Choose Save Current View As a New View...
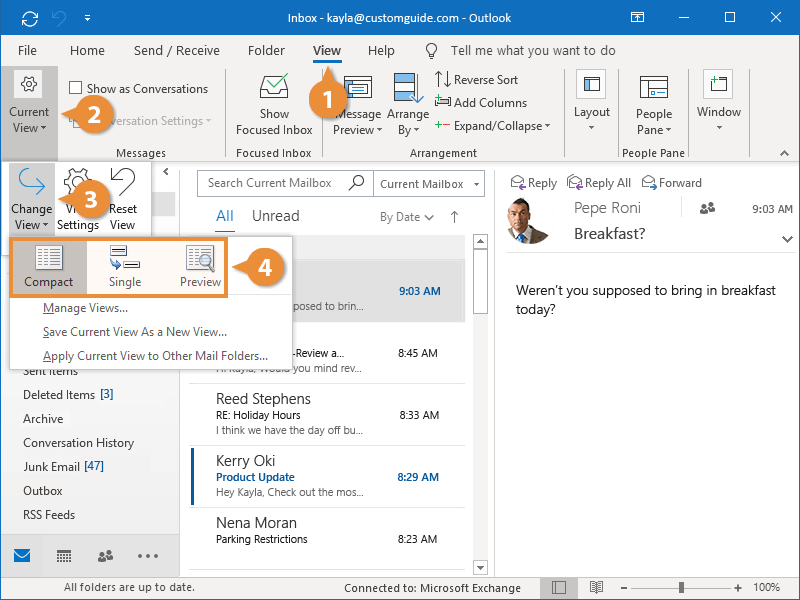This screenshot has width=800, height=600. pyautogui.click(x=135, y=332)
